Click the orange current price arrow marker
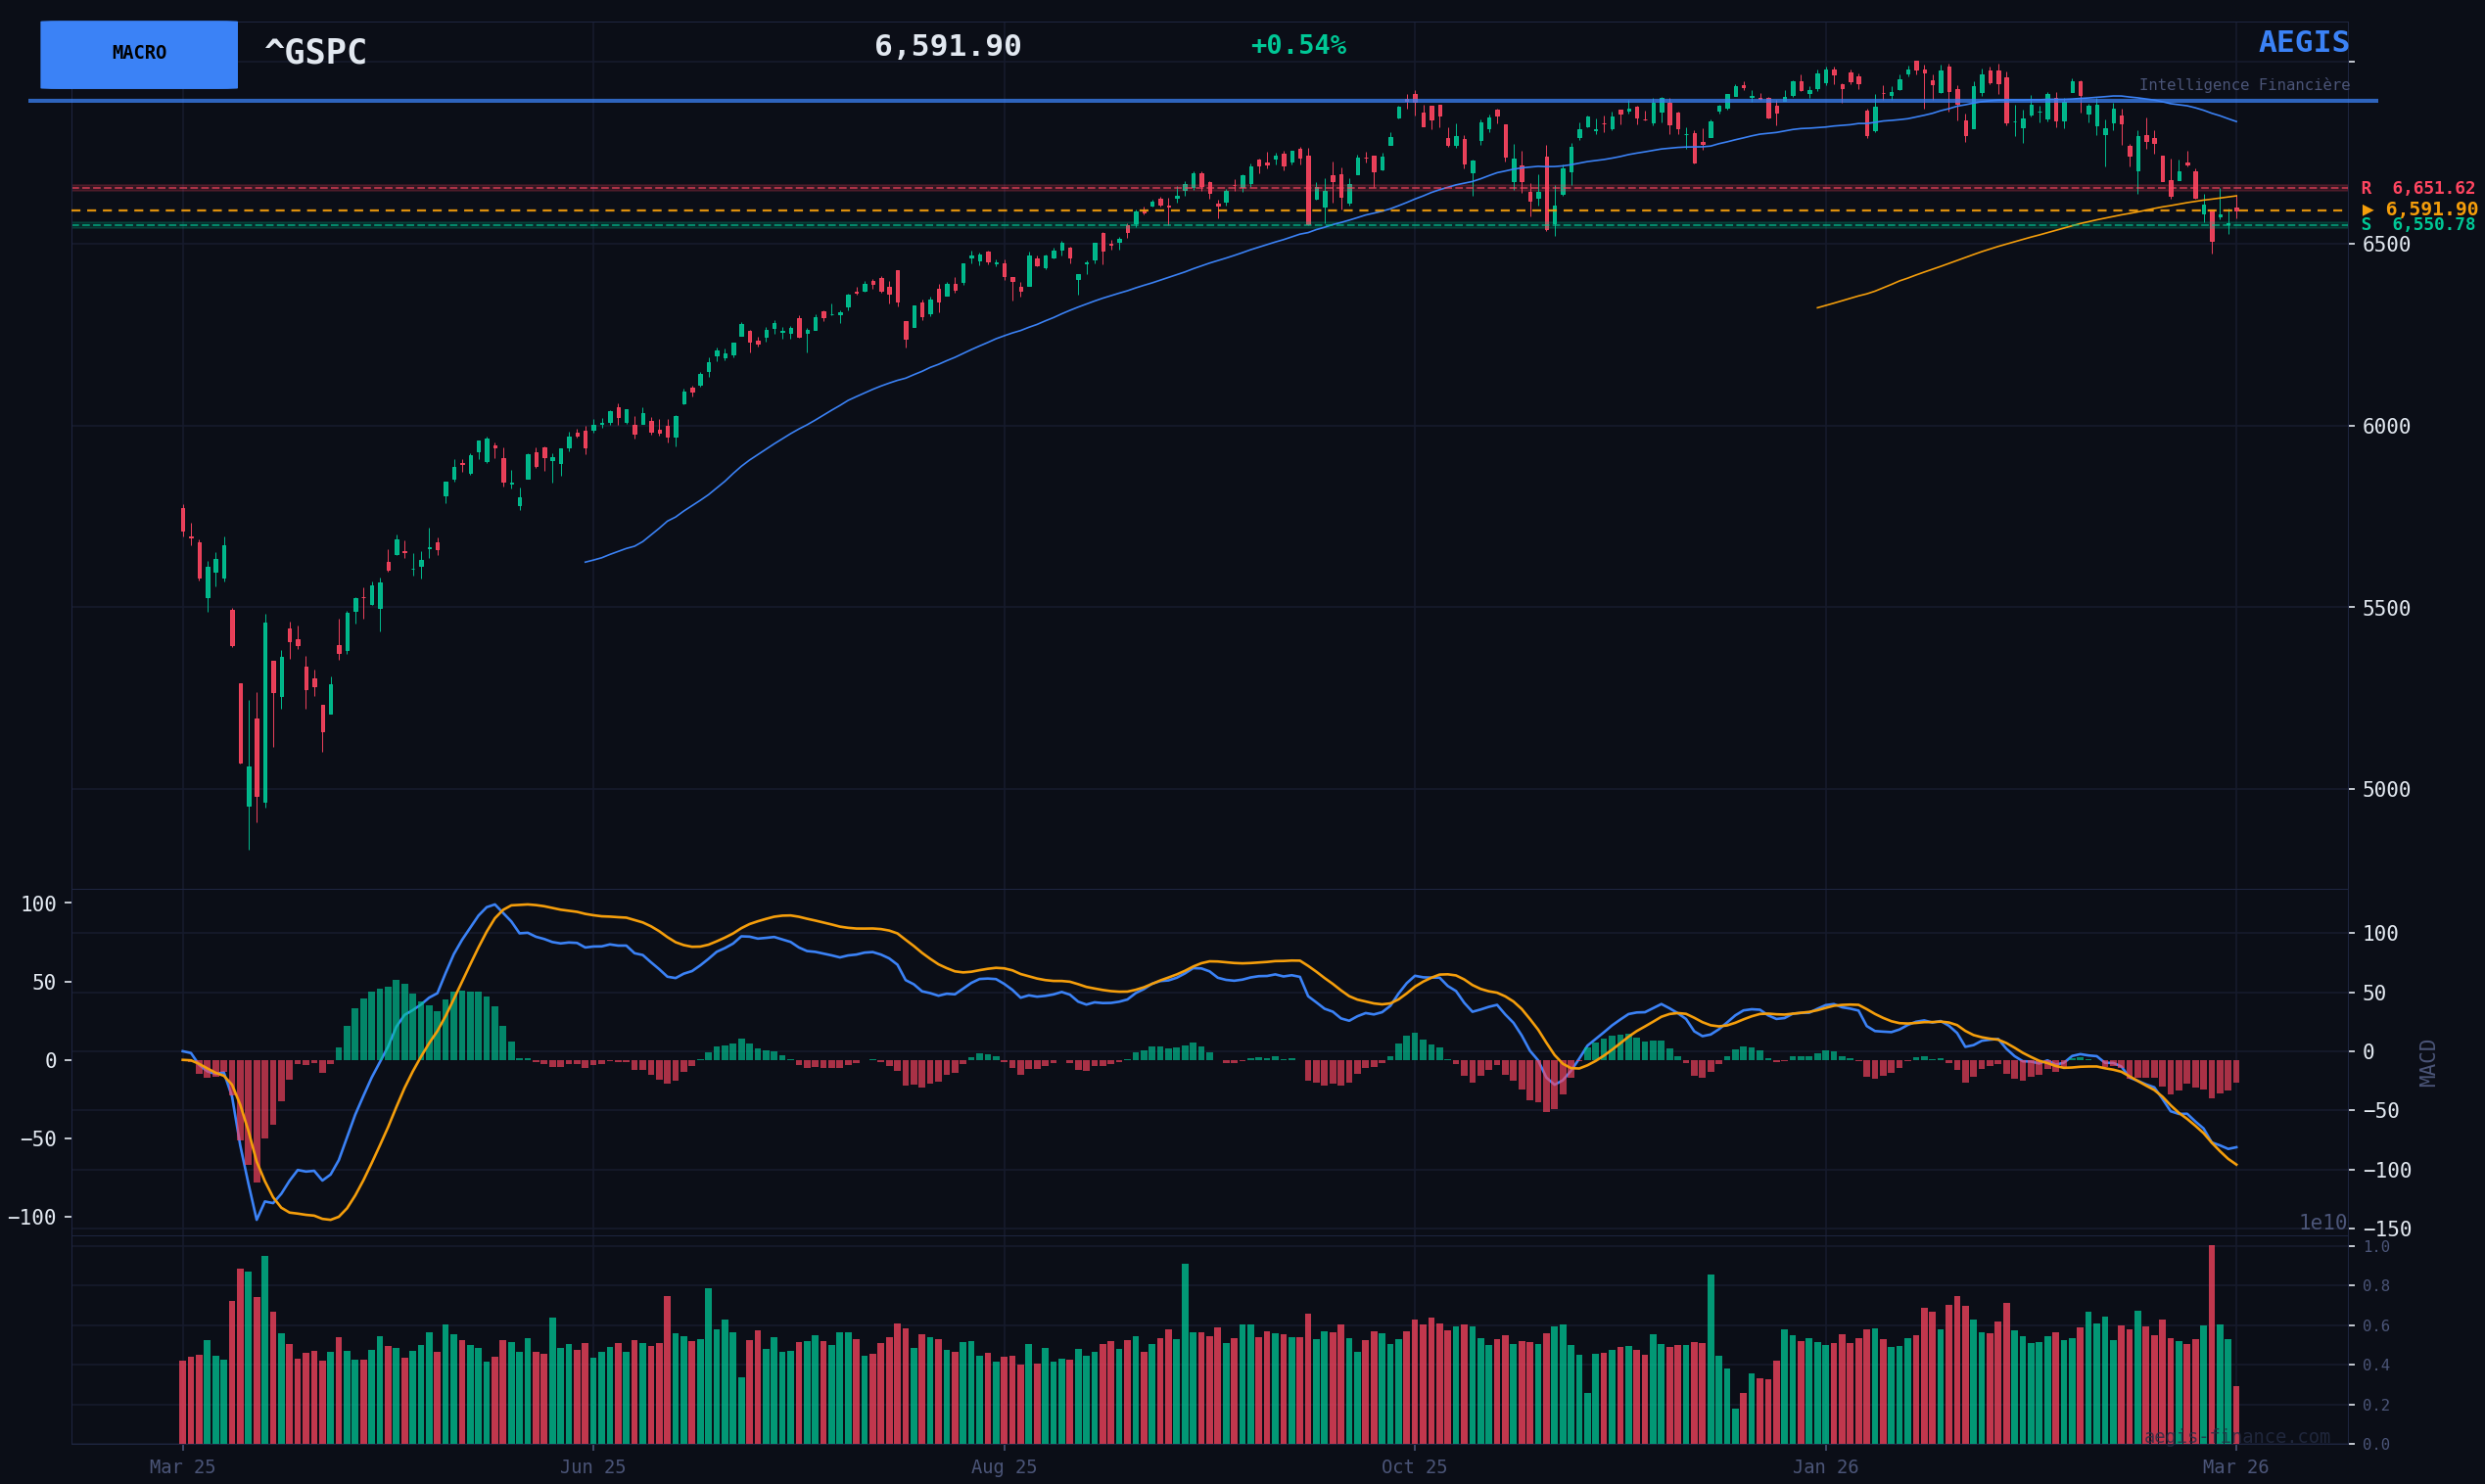2485x1484 pixels. [x=2367, y=210]
